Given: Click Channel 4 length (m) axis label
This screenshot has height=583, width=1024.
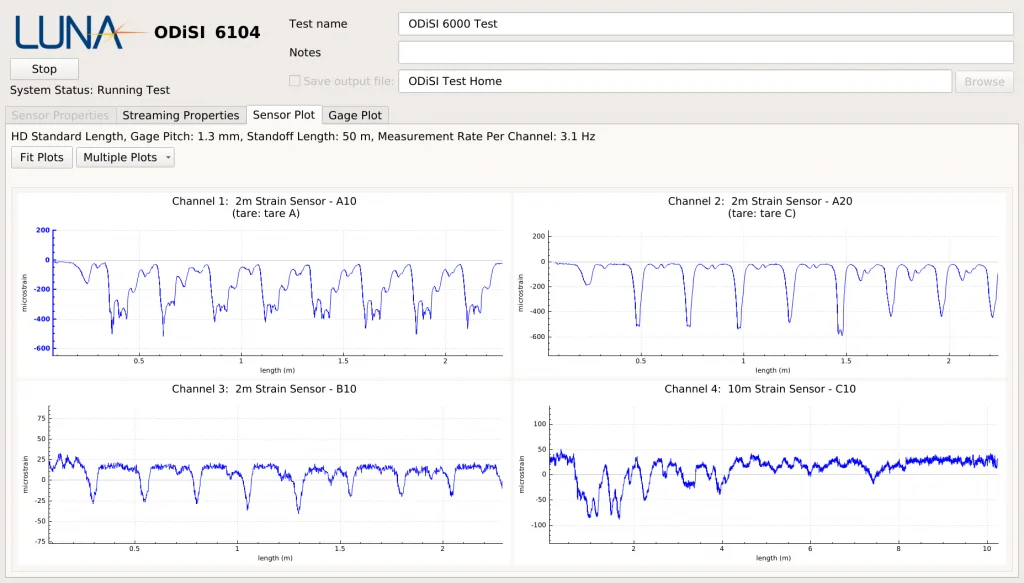Looking at the screenshot, I should click(773, 558).
